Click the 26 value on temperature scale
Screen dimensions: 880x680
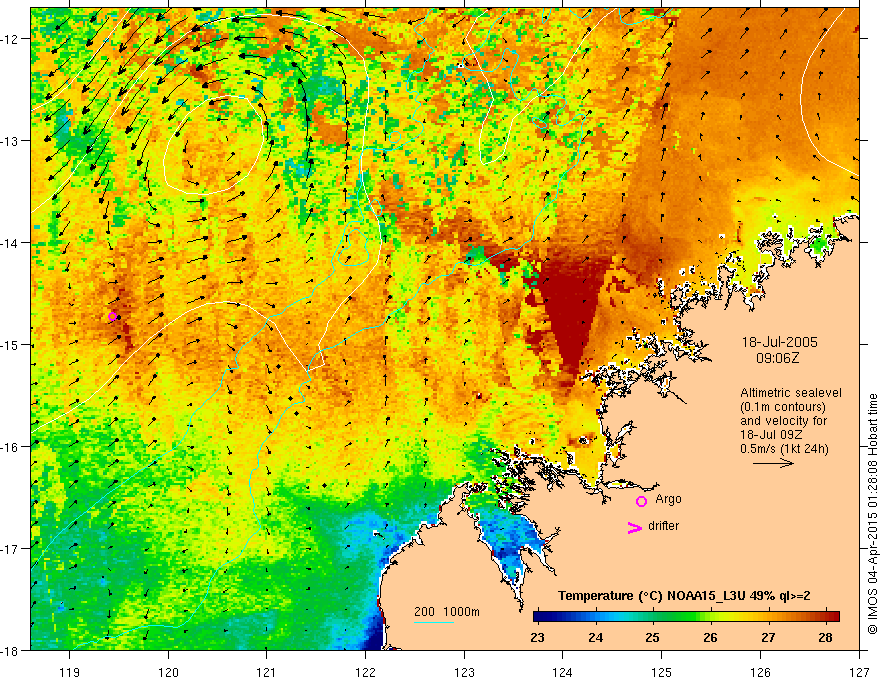[x=710, y=637]
